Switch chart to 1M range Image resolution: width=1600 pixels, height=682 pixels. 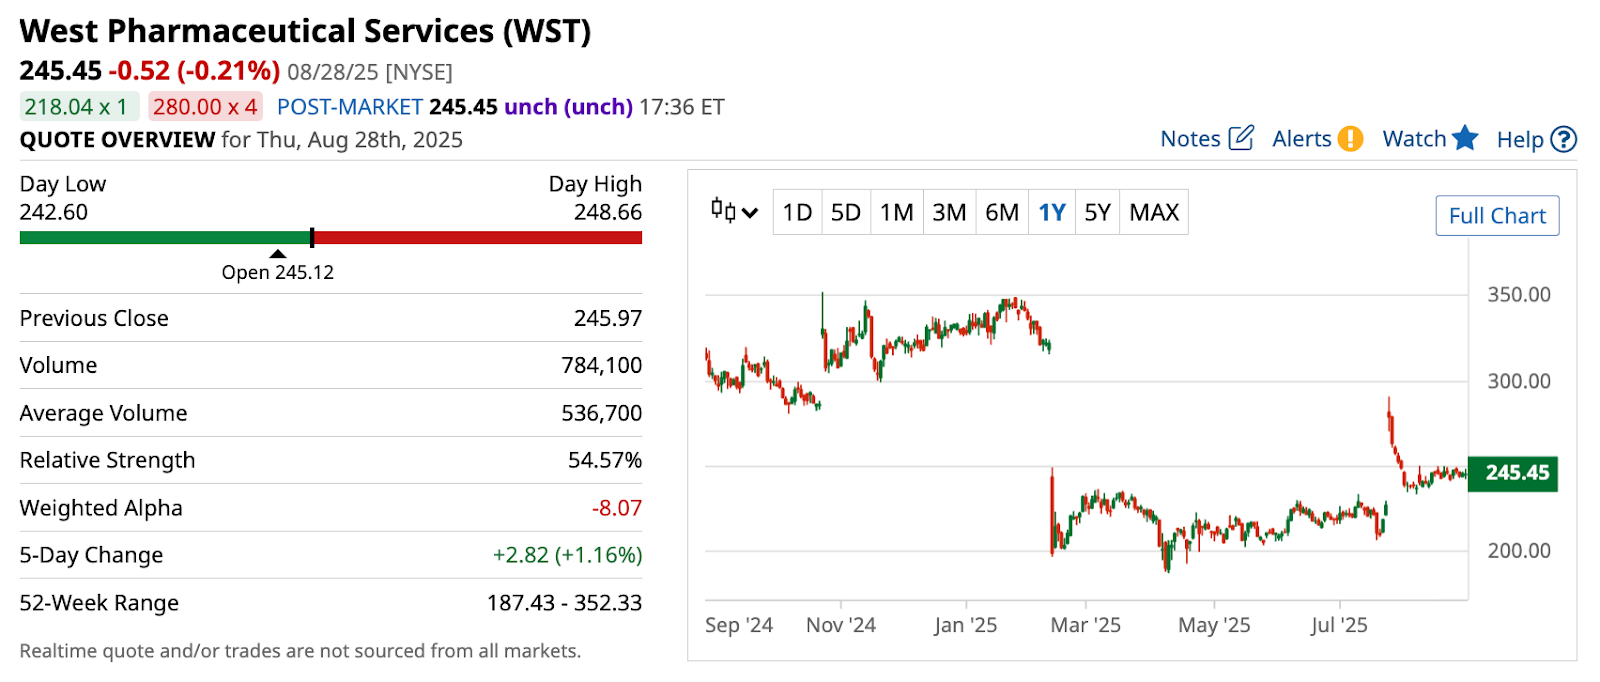(x=897, y=212)
